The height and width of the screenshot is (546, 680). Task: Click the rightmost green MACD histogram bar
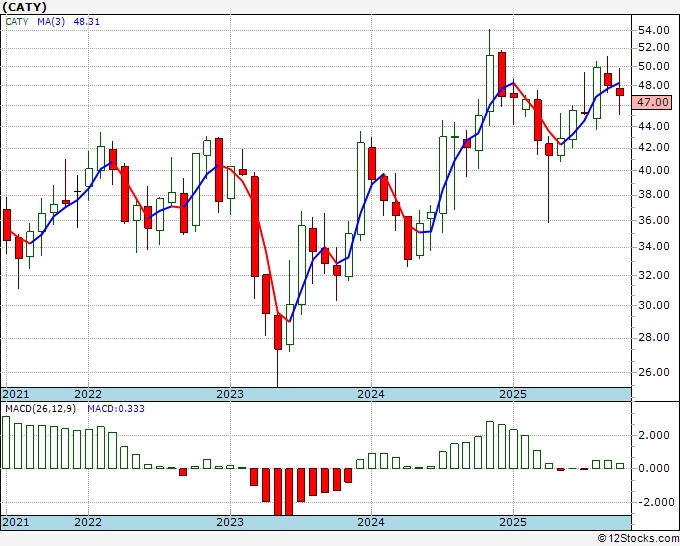click(620, 466)
